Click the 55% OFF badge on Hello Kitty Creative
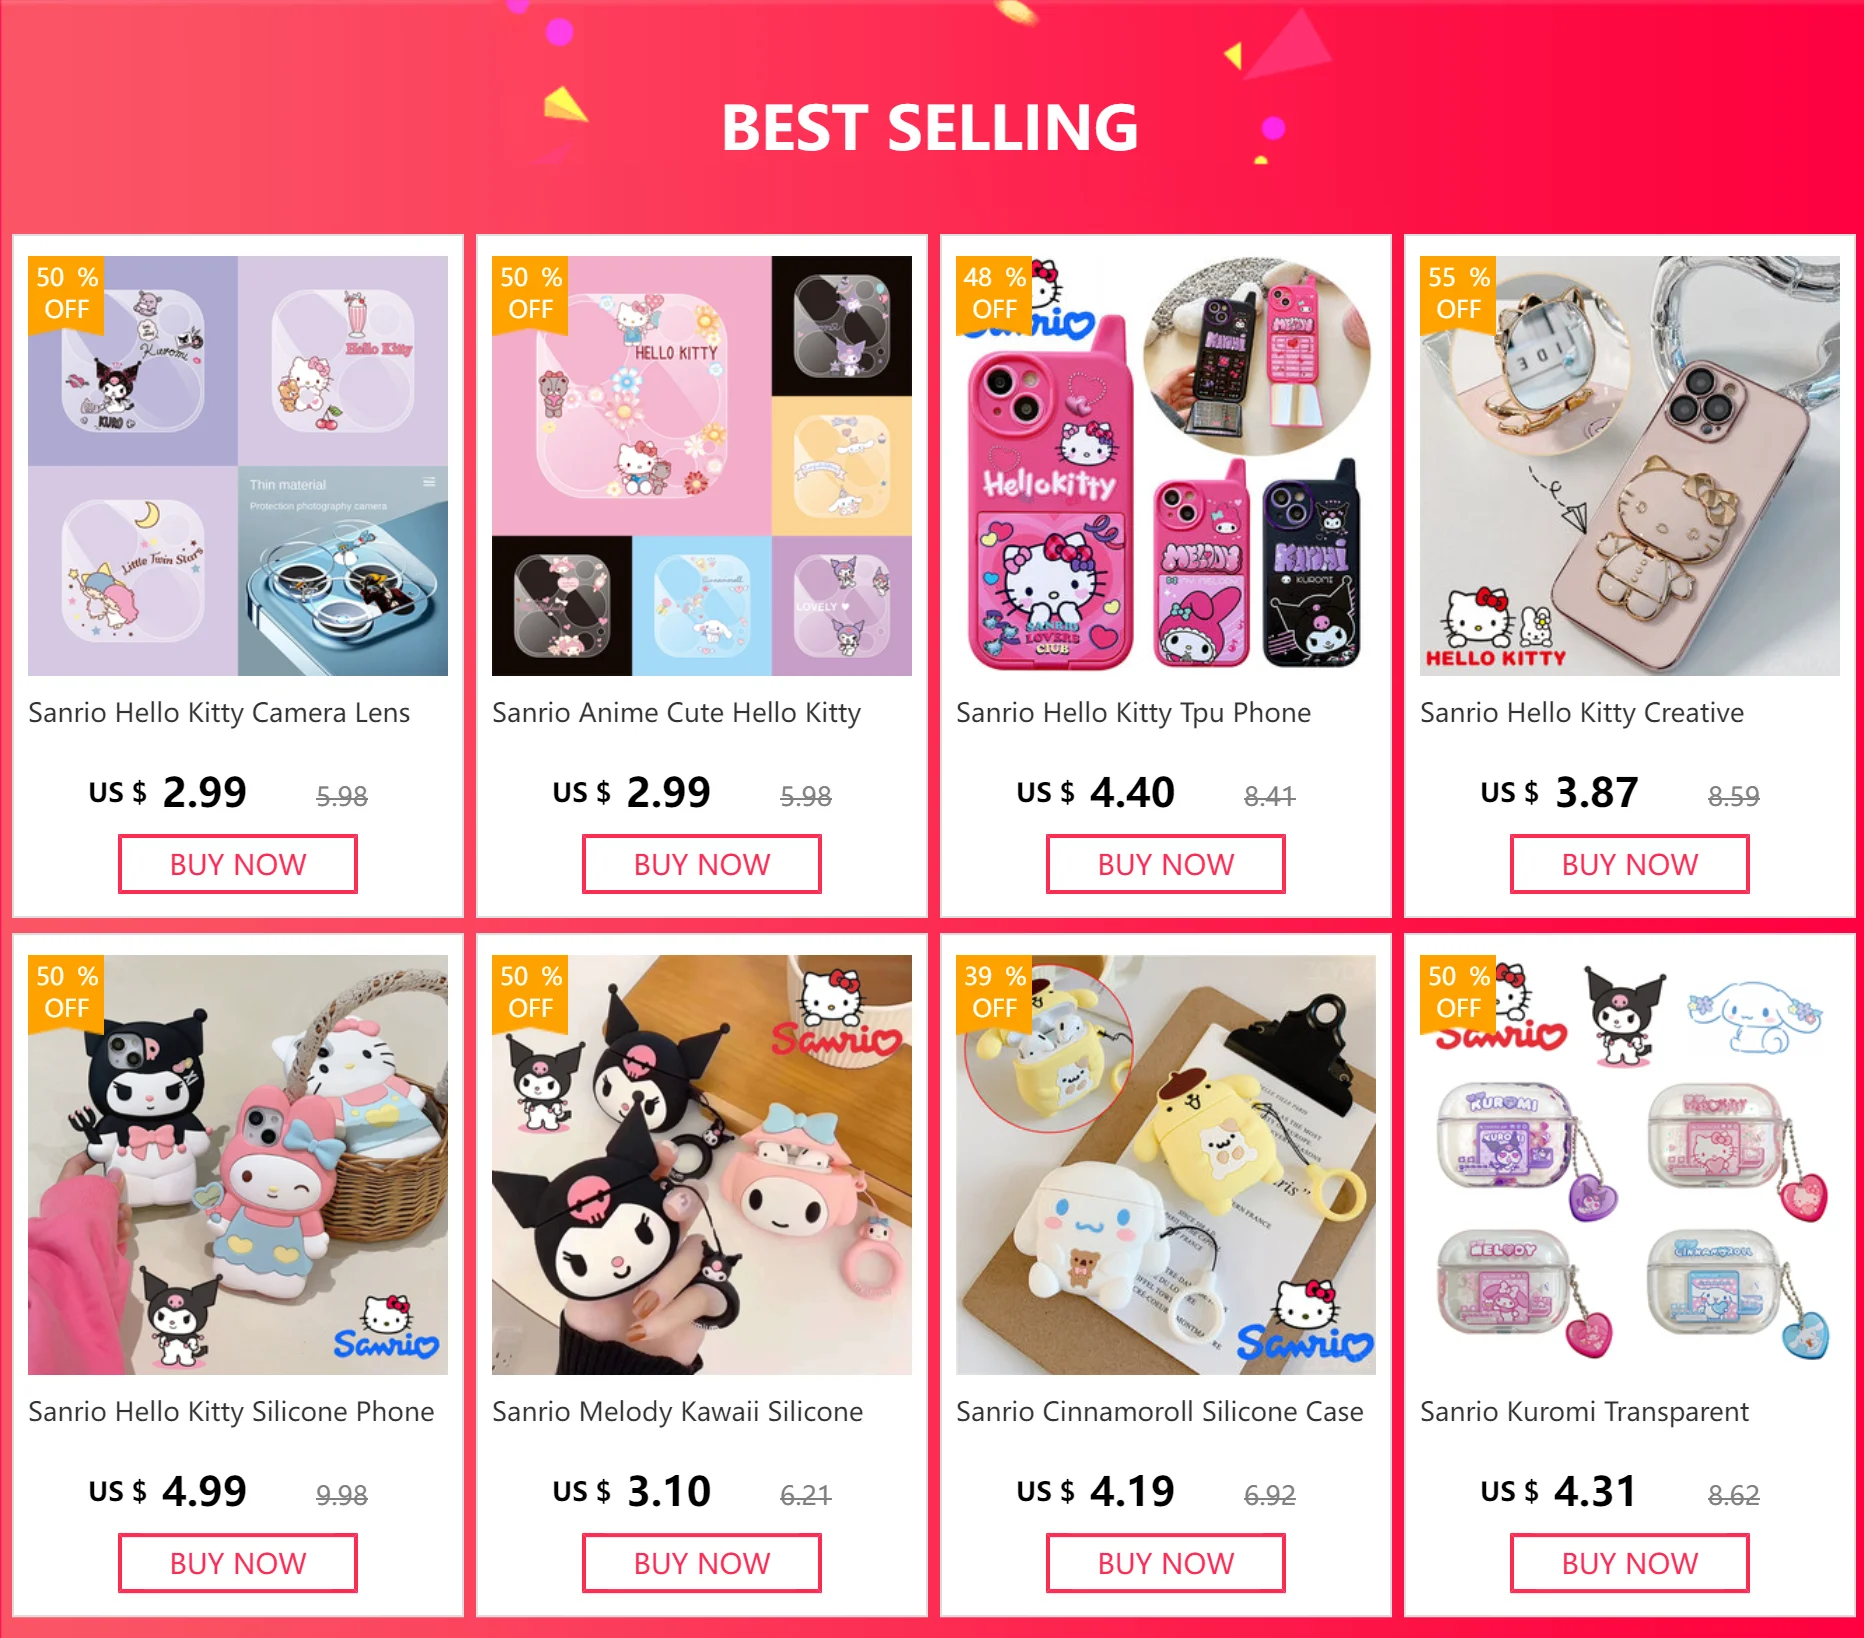This screenshot has width=1864, height=1638. click(x=1458, y=294)
